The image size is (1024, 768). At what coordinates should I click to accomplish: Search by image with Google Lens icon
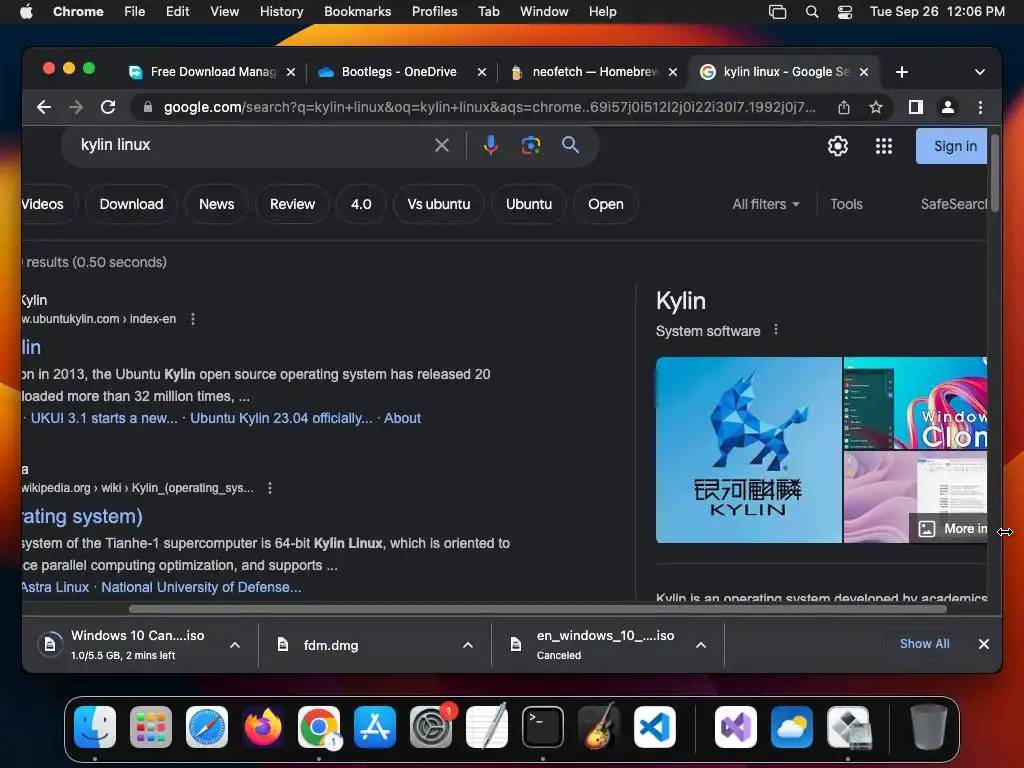(x=530, y=145)
